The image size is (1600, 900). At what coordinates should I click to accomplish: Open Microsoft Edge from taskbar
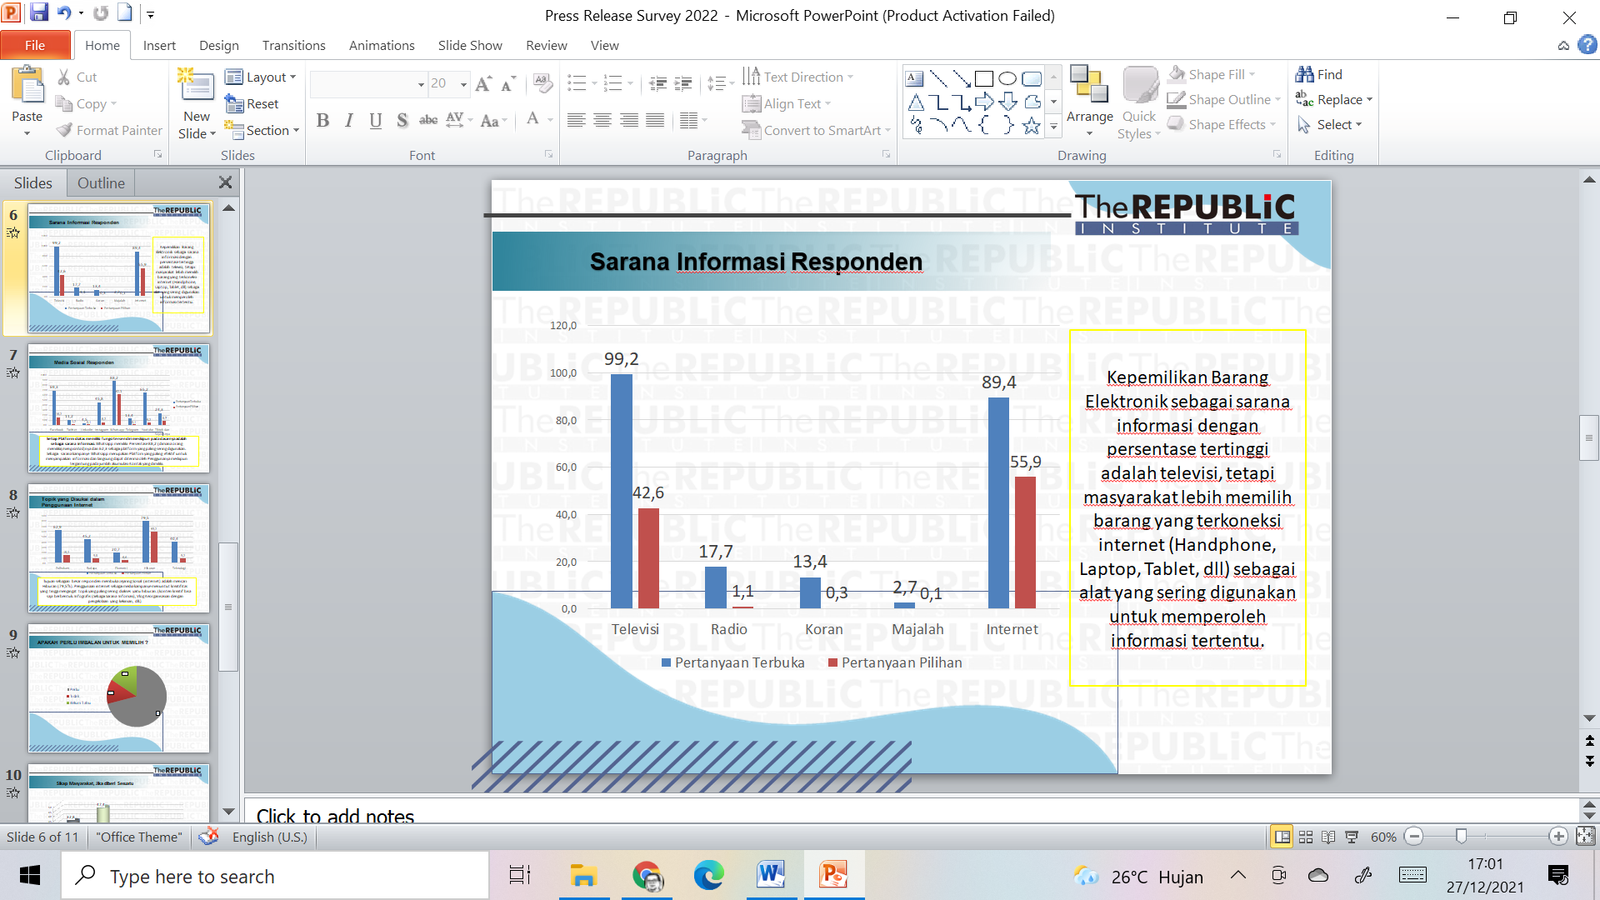pos(709,876)
